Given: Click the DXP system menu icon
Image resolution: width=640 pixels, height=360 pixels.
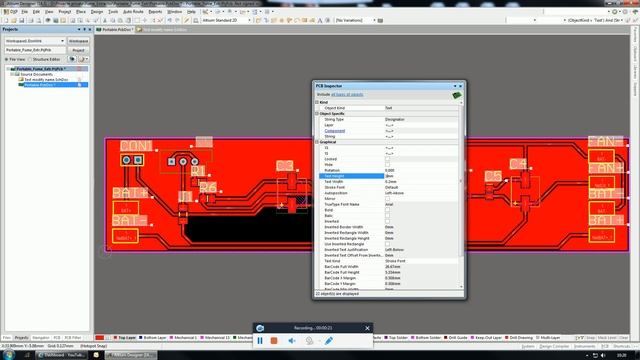Looking at the screenshot, I should [x=10, y=12].
